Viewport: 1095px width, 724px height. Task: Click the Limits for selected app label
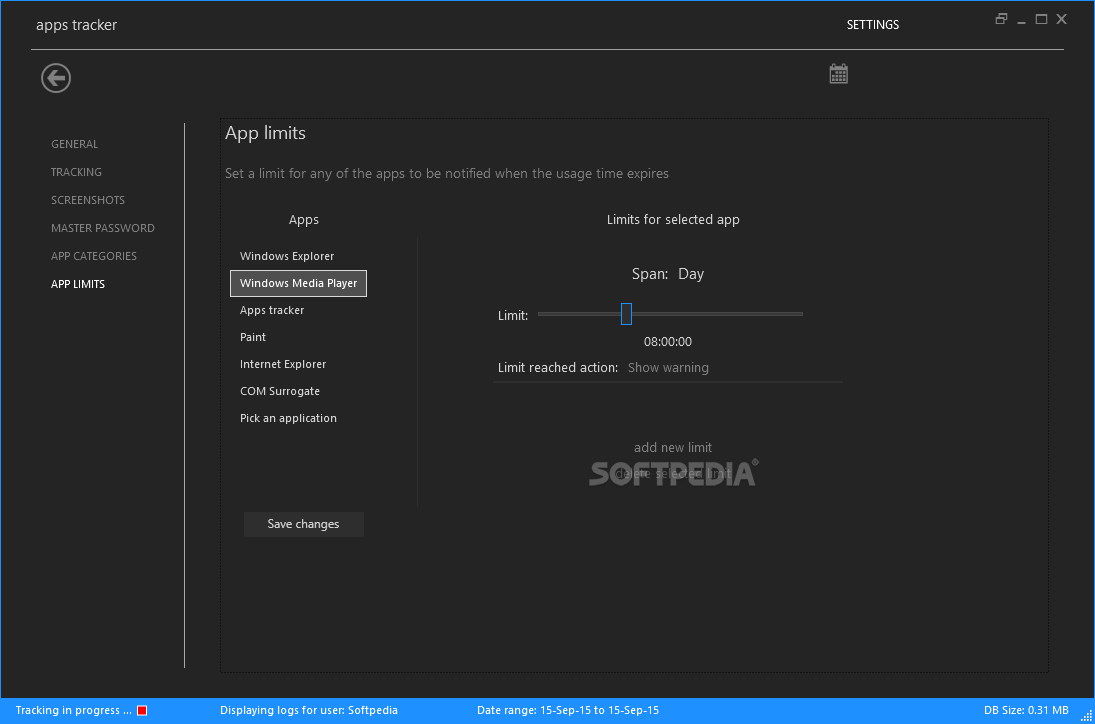673,219
